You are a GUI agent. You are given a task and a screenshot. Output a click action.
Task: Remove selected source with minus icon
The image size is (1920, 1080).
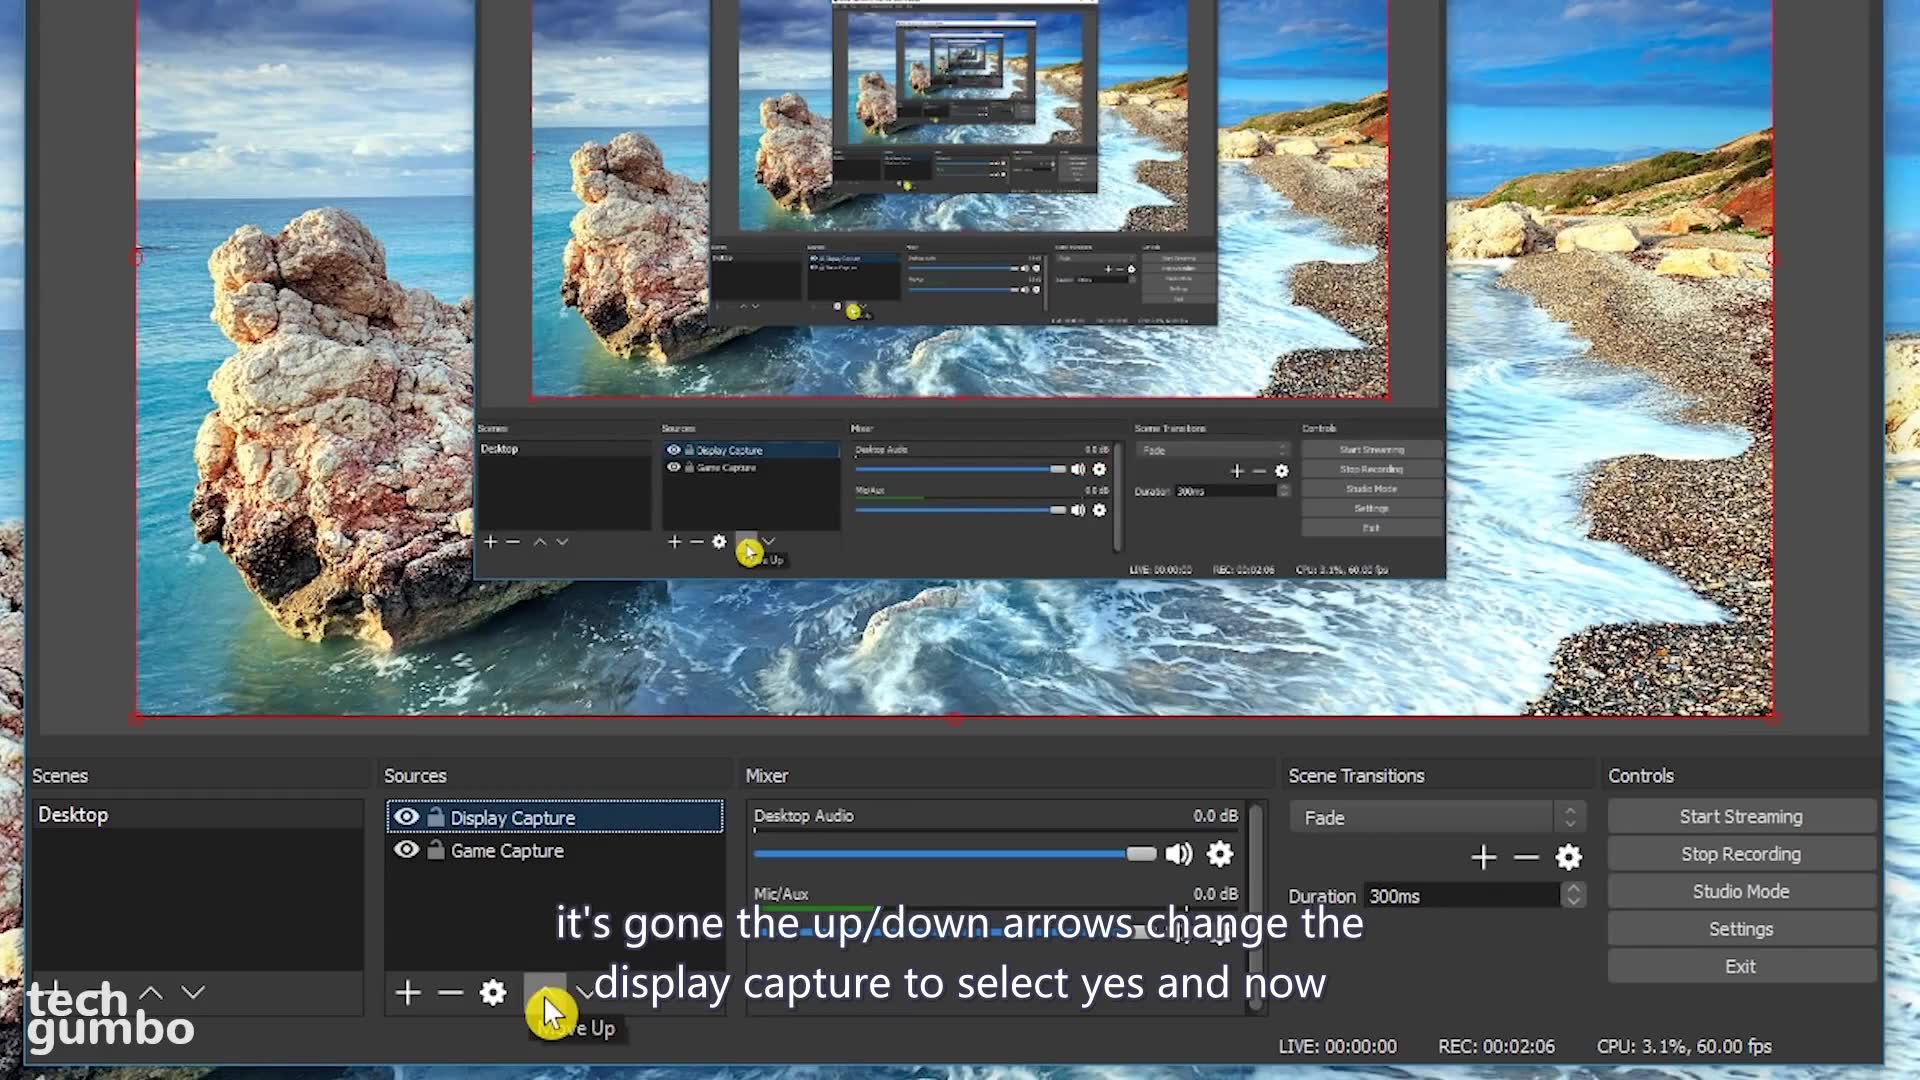point(450,992)
